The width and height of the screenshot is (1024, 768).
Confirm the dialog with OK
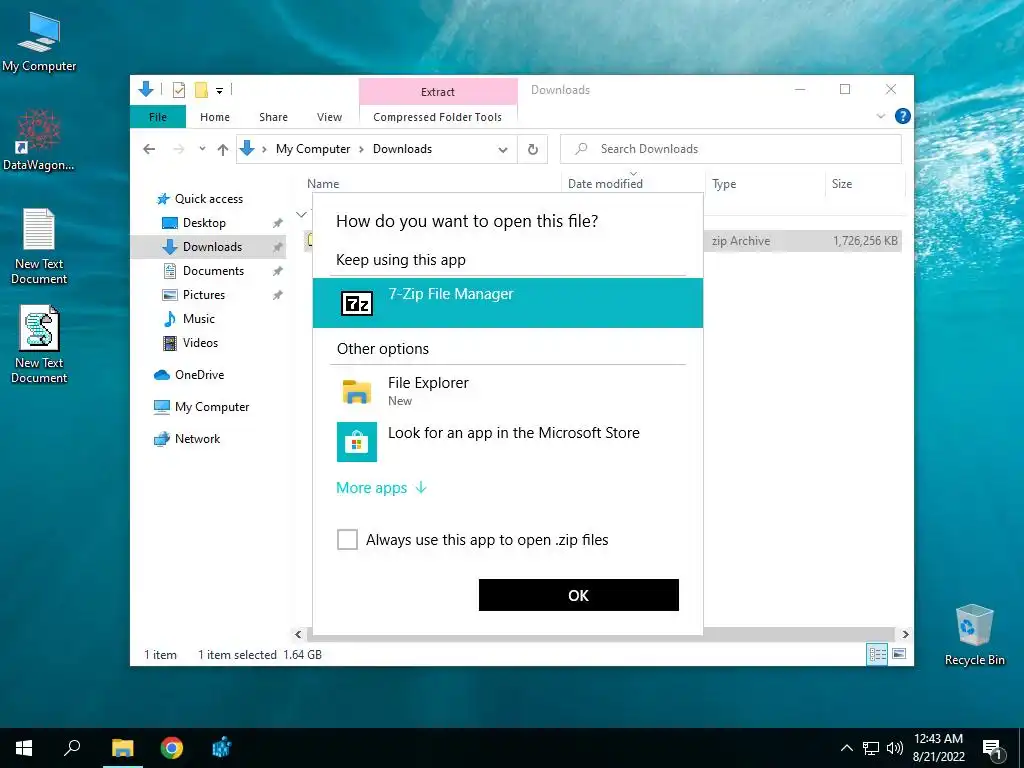(579, 595)
